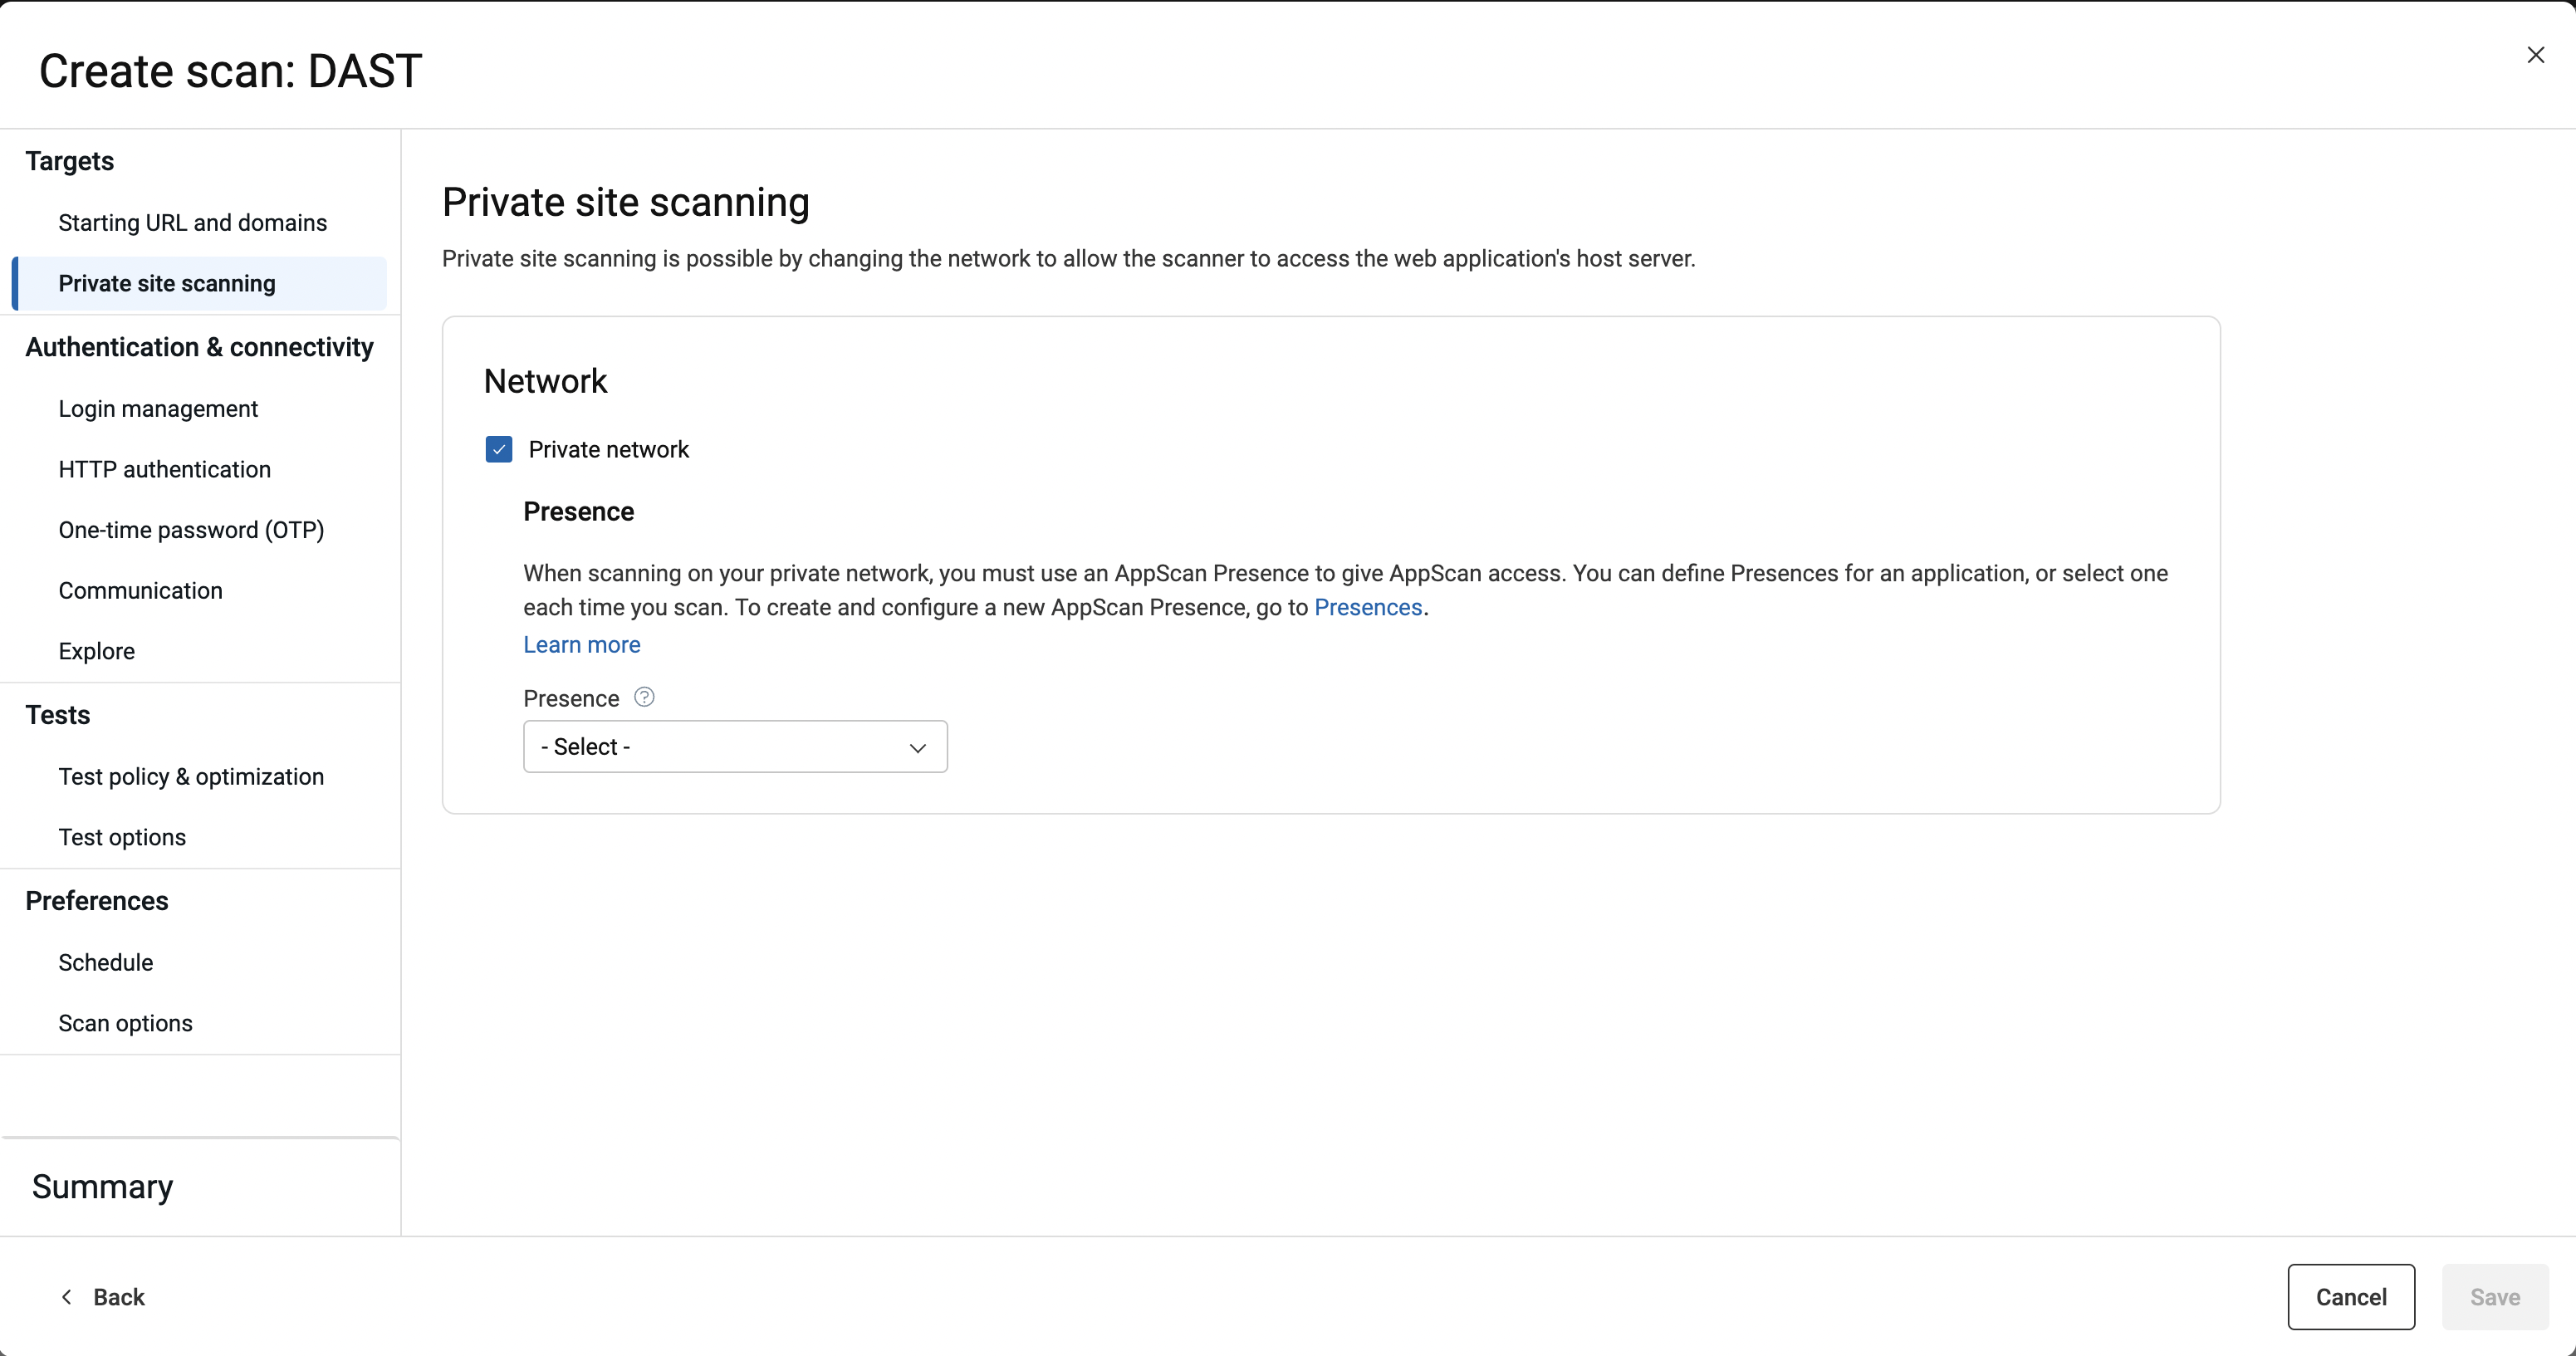Open the Explore section

(97, 651)
